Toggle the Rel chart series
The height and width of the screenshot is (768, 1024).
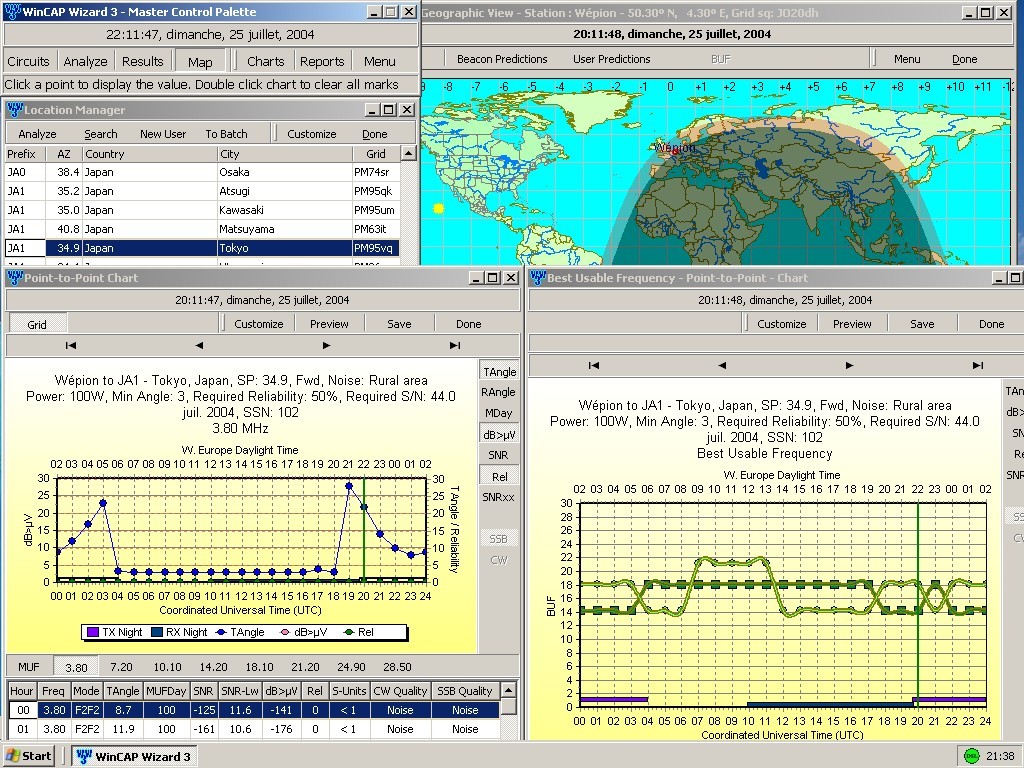[499, 476]
